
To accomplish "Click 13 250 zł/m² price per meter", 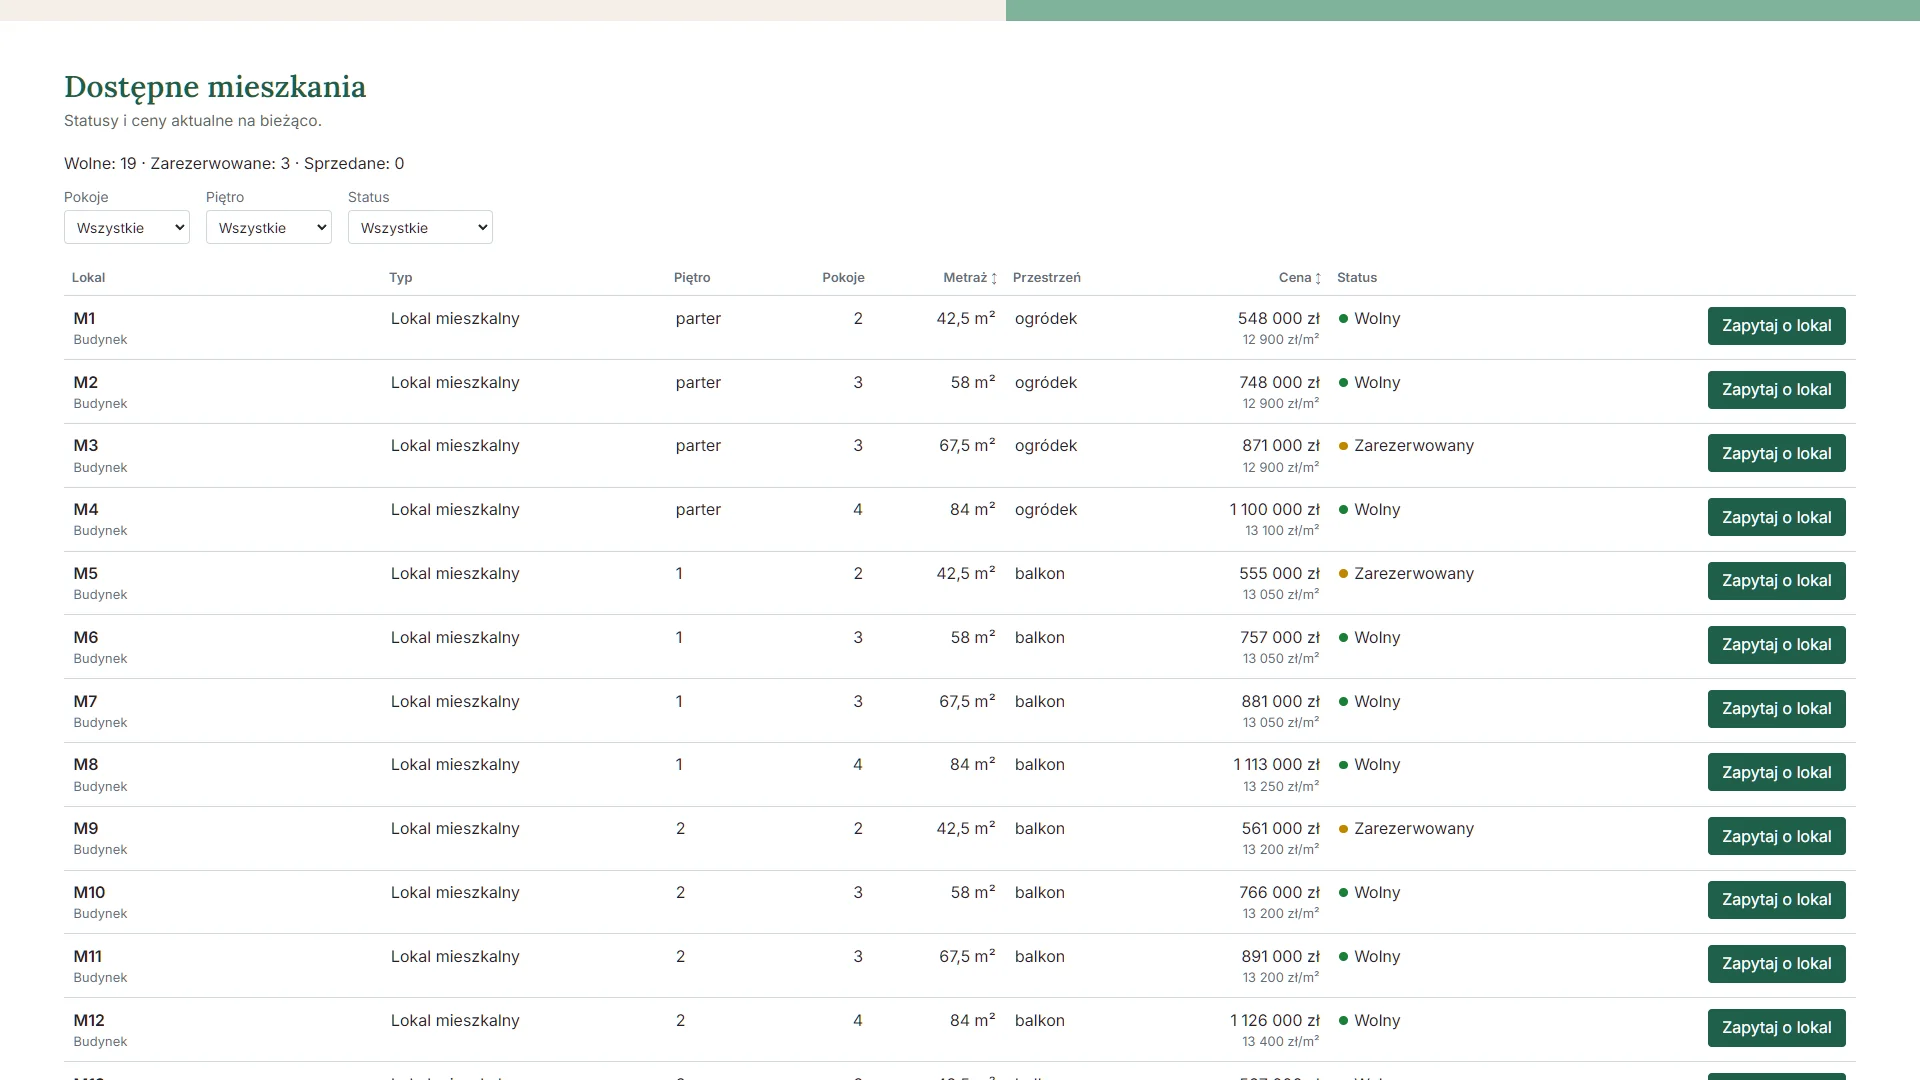I will click(1281, 787).
